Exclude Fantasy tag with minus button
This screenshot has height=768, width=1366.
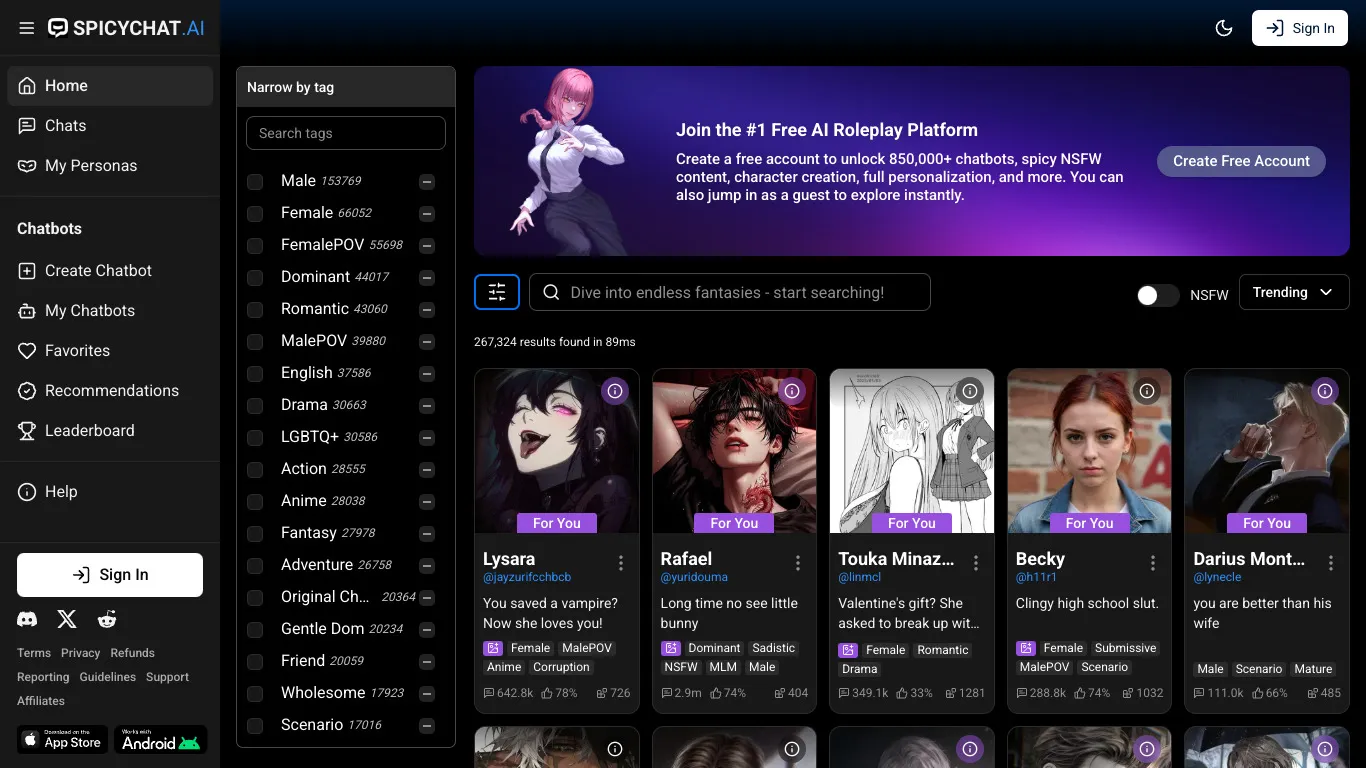[x=427, y=534]
